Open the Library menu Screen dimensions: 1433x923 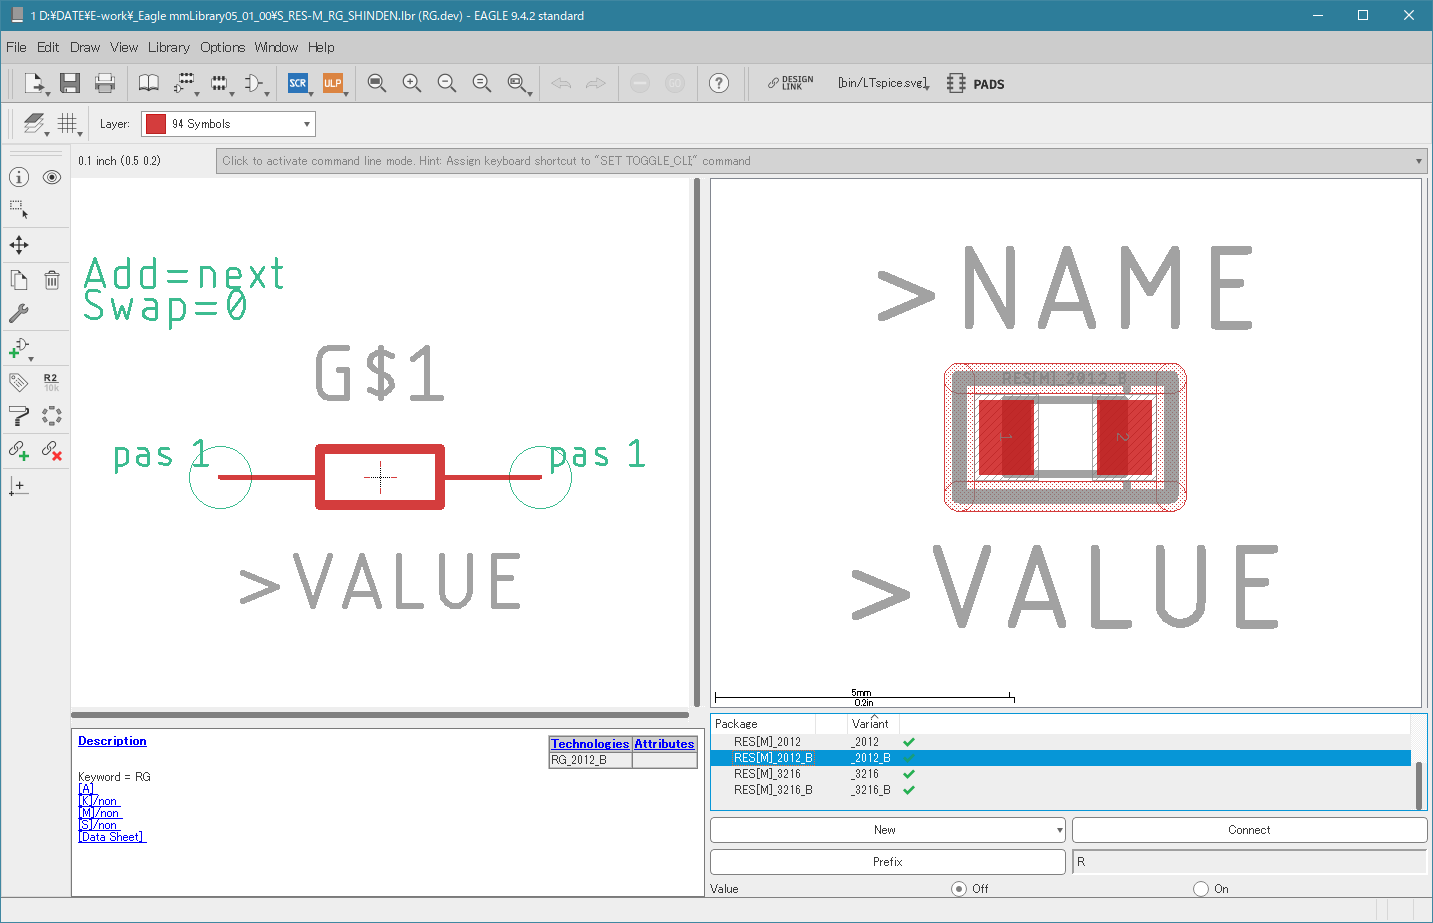pos(168,47)
